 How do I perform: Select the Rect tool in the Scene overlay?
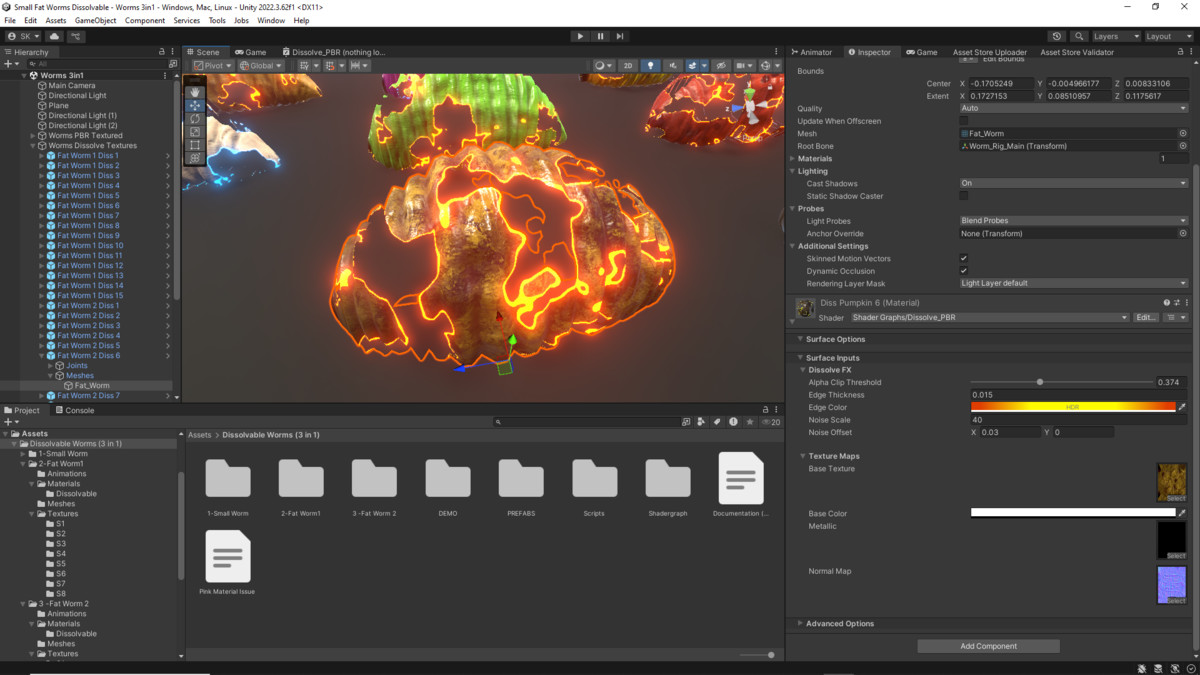pyautogui.click(x=195, y=145)
